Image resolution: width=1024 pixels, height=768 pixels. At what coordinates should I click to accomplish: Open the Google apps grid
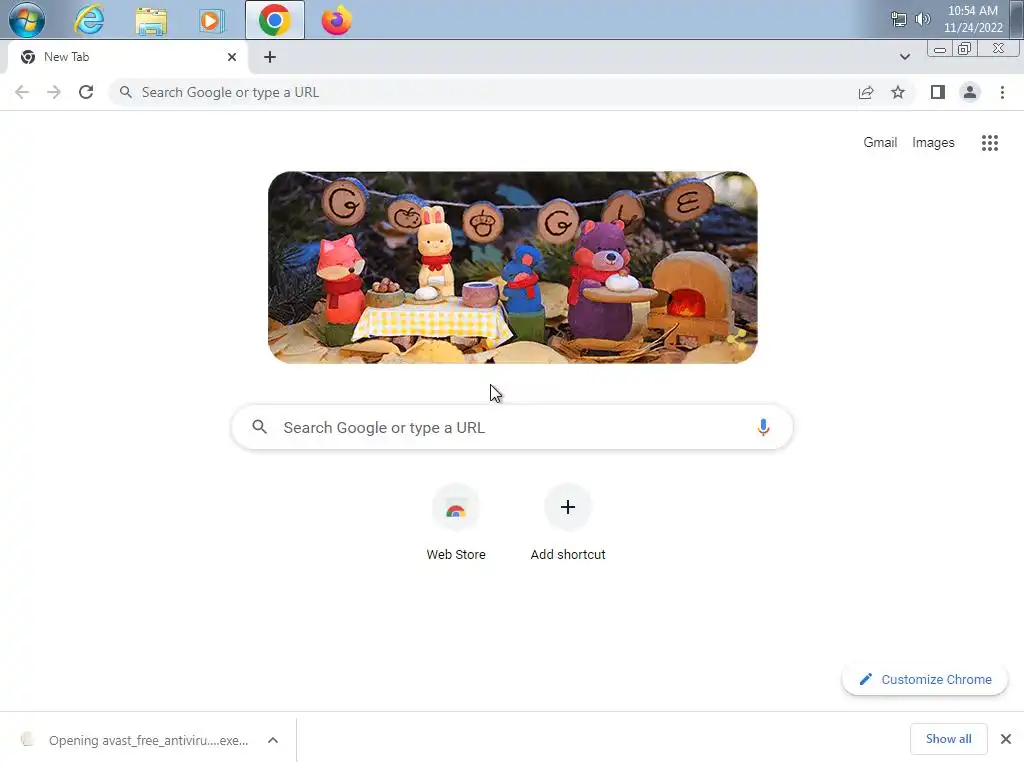click(x=989, y=142)
